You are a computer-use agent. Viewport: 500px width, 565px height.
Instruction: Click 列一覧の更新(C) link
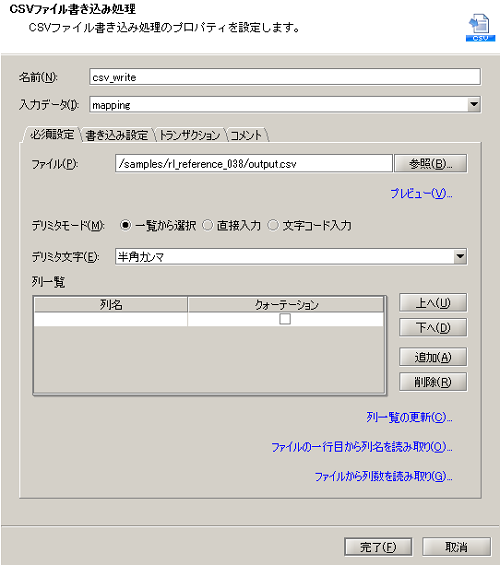[x=409, y=417]
